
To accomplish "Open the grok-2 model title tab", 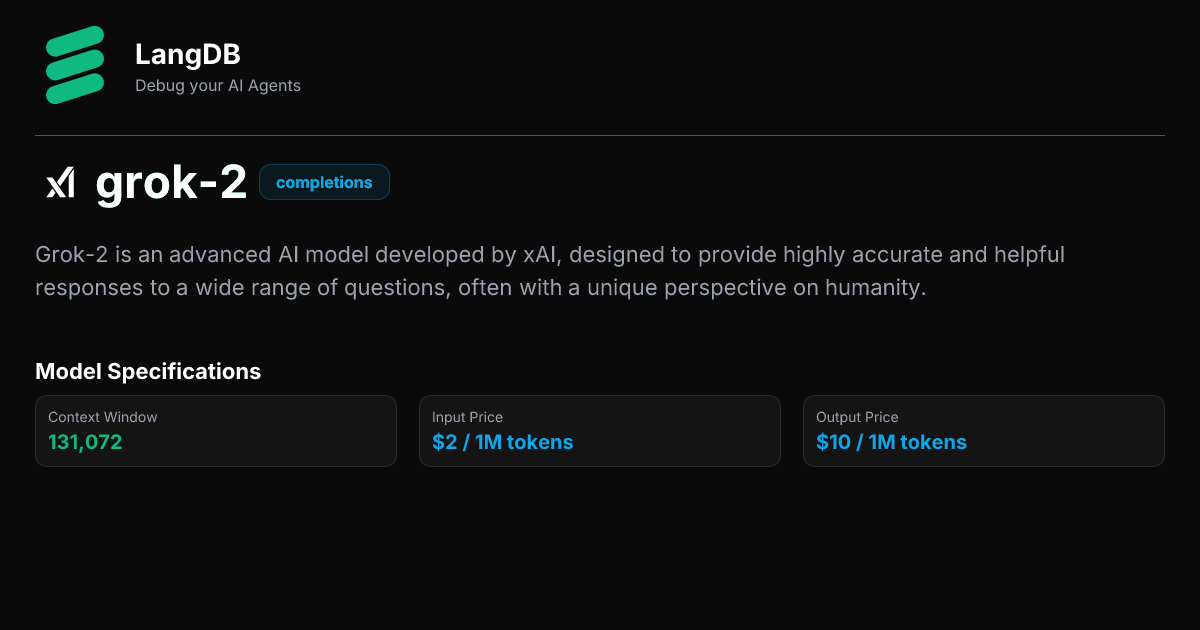I will click(171, 182).
